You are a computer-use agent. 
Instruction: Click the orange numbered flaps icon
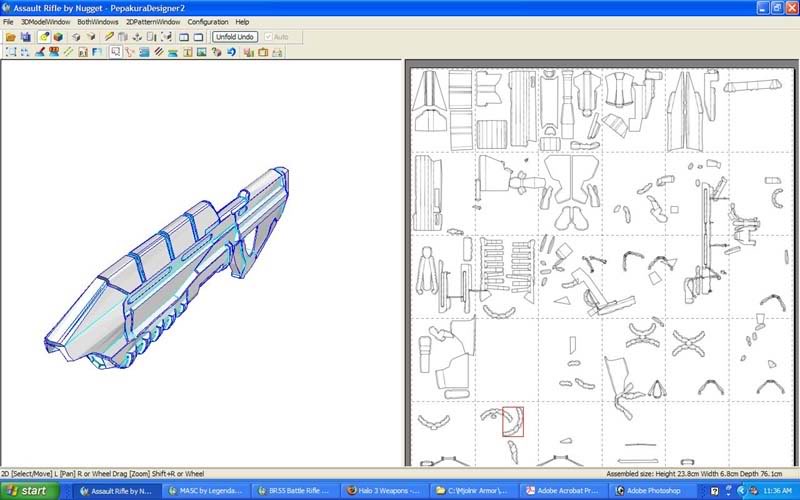[54, 52]
